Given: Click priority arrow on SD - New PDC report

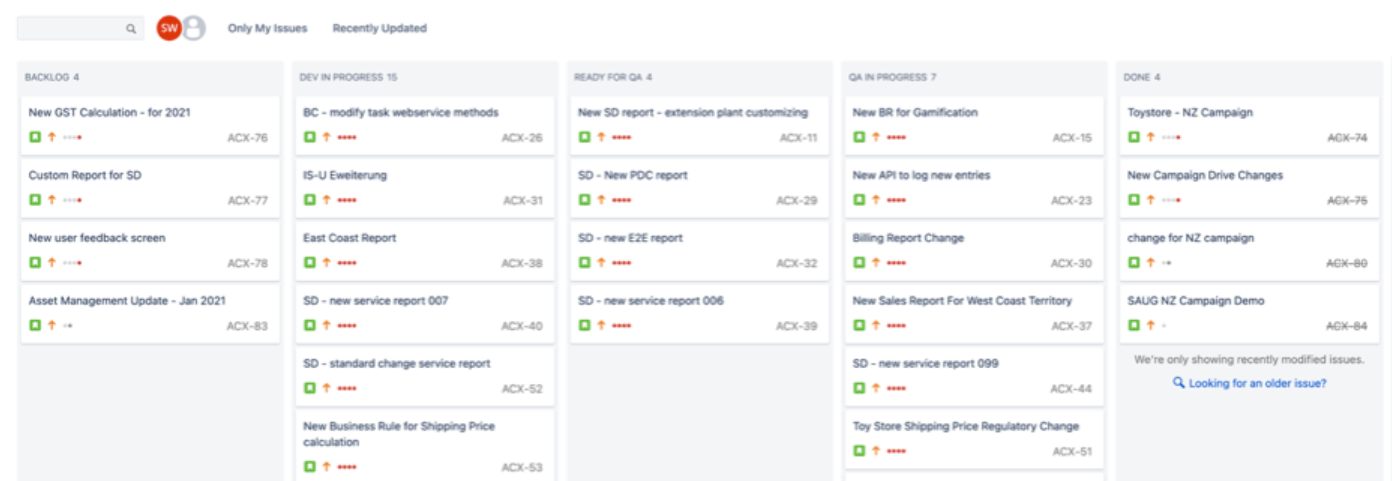Looking at the screenshot, I should pyautogui.click(x=601, y=200).
